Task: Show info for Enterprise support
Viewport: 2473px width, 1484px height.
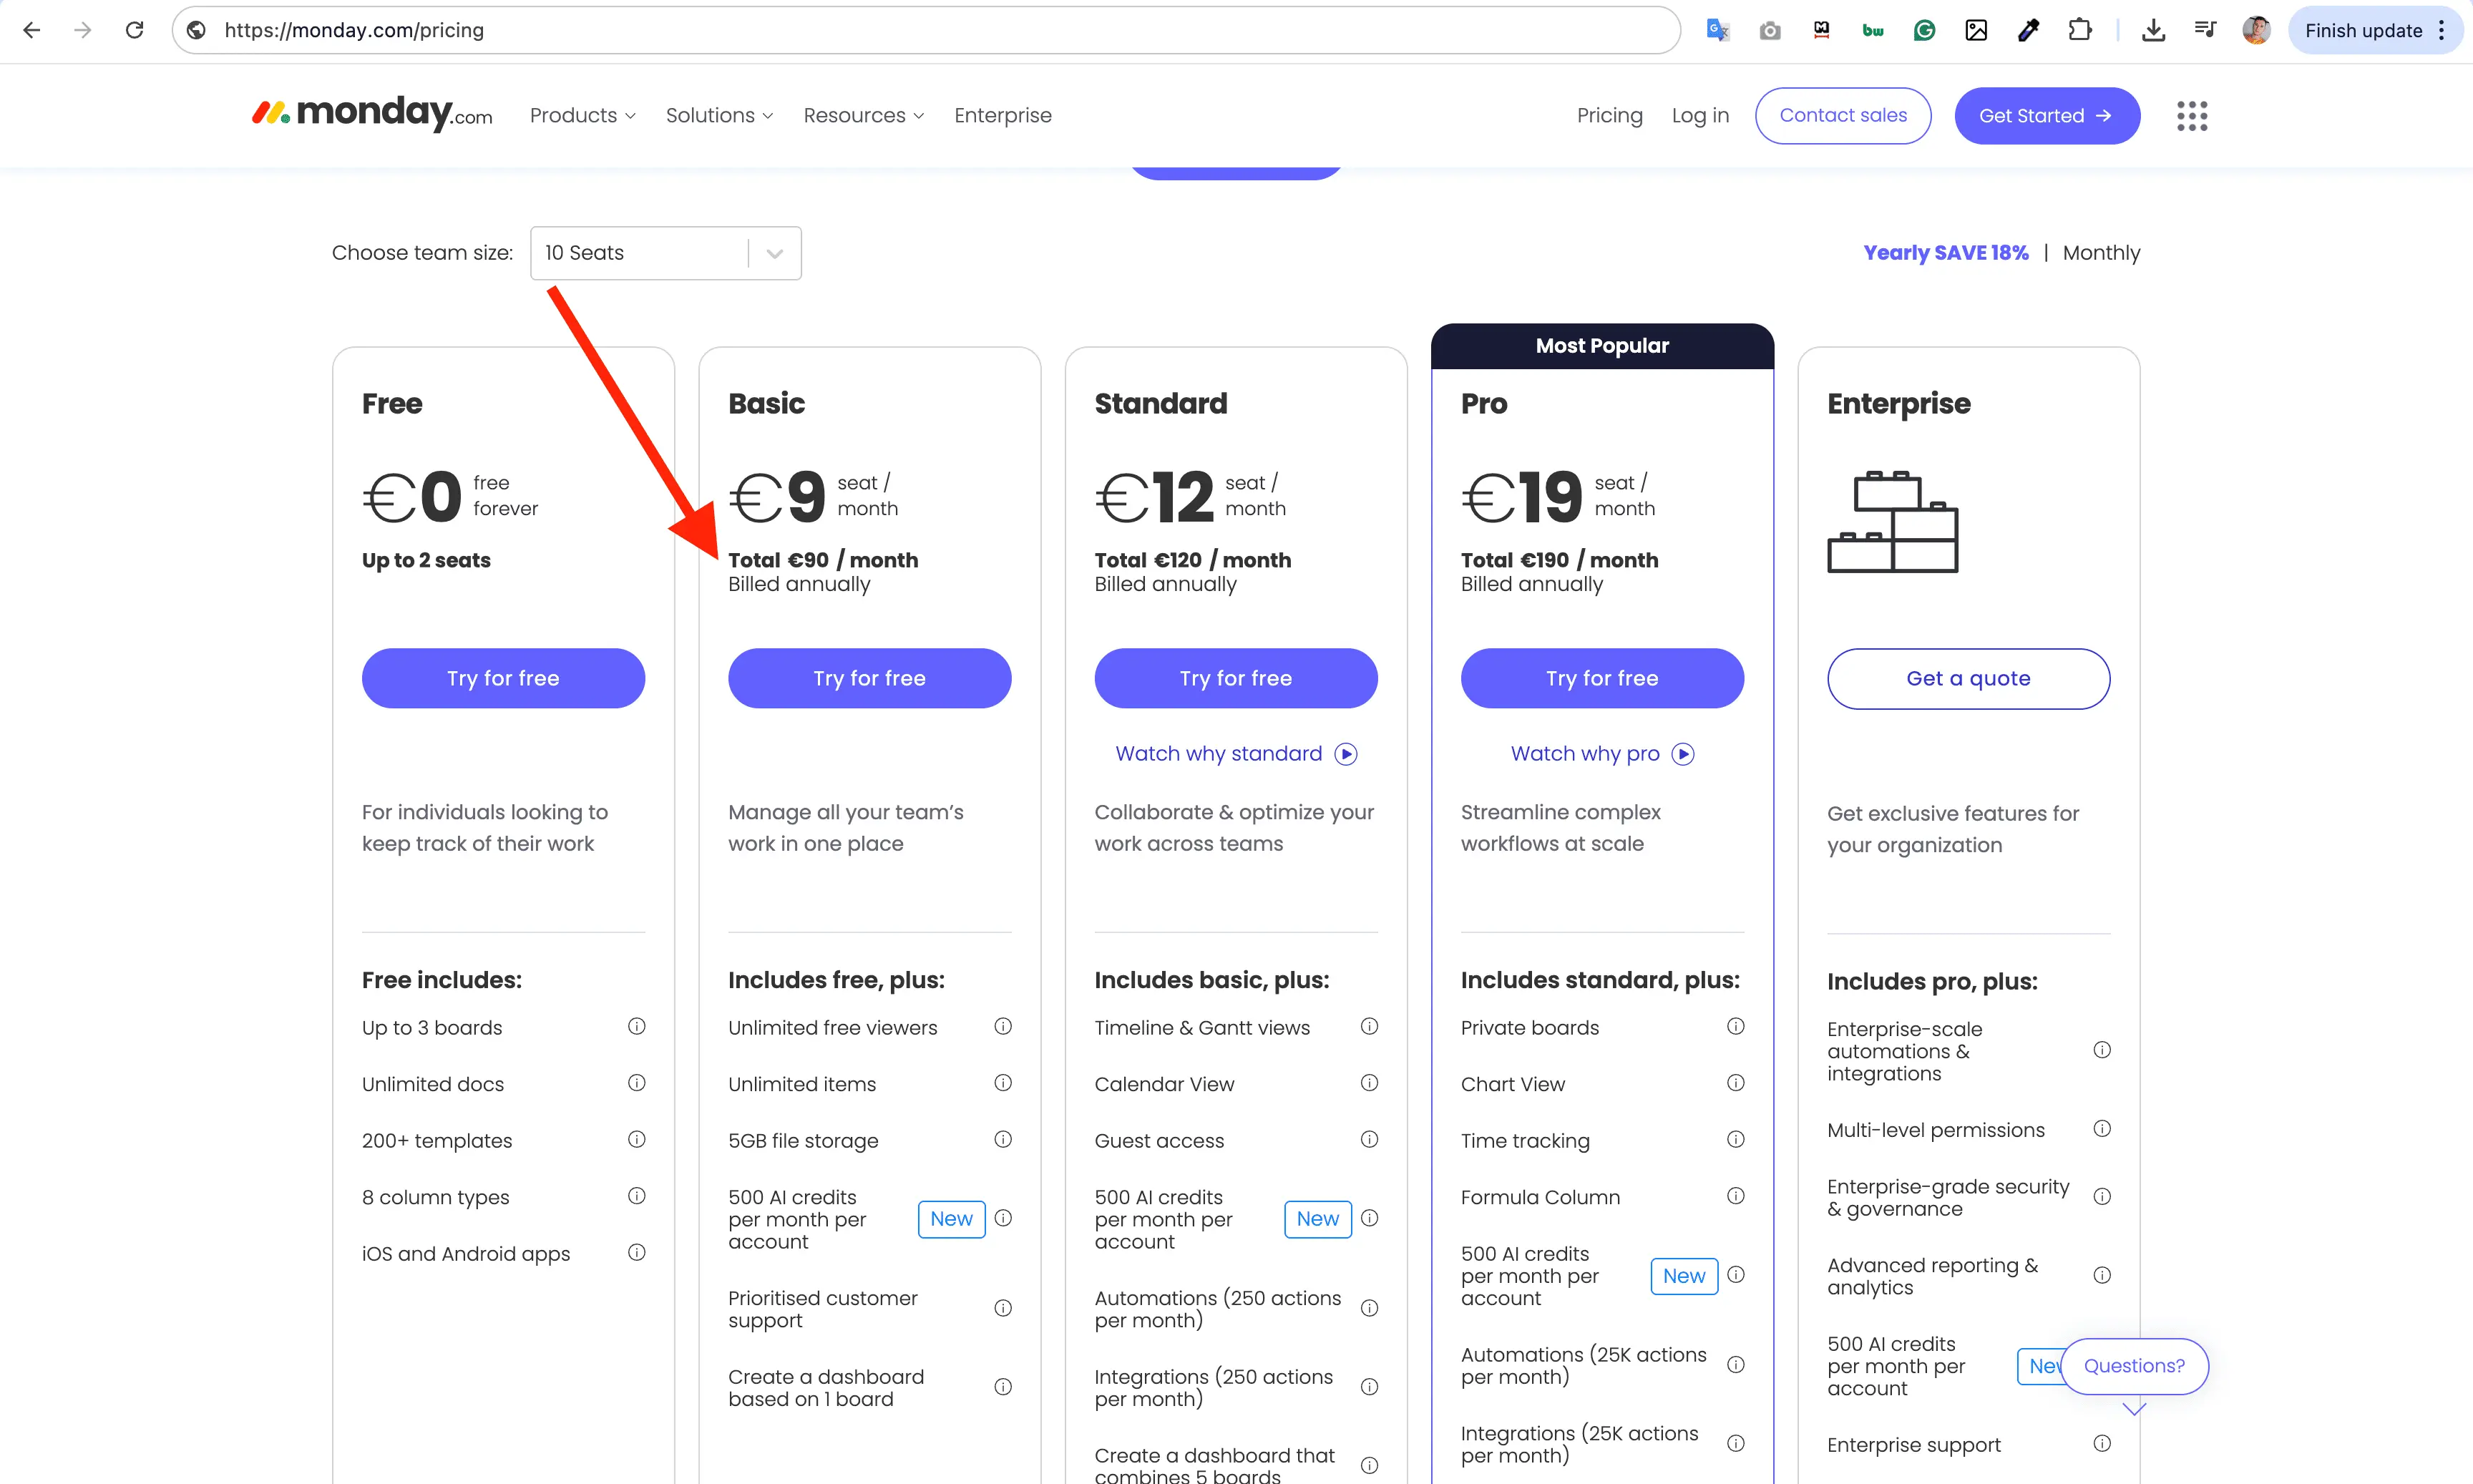Action: (x=2102, y=1443)
